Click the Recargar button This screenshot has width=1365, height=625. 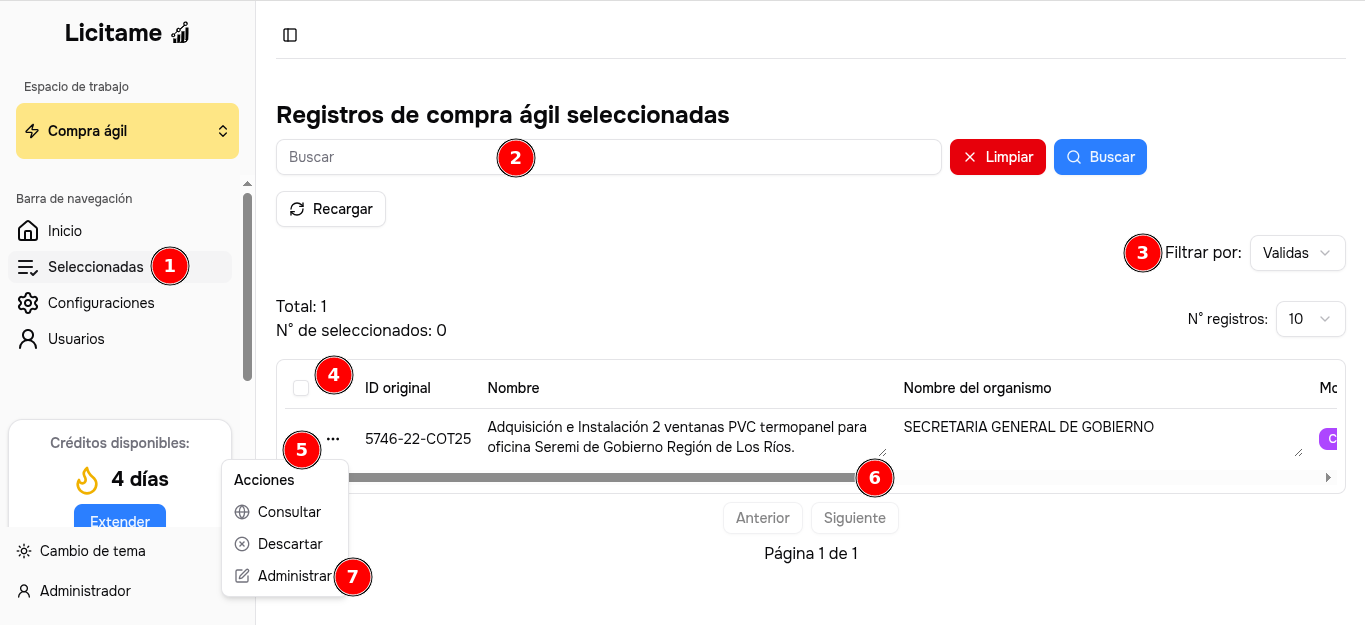(331, 209)
